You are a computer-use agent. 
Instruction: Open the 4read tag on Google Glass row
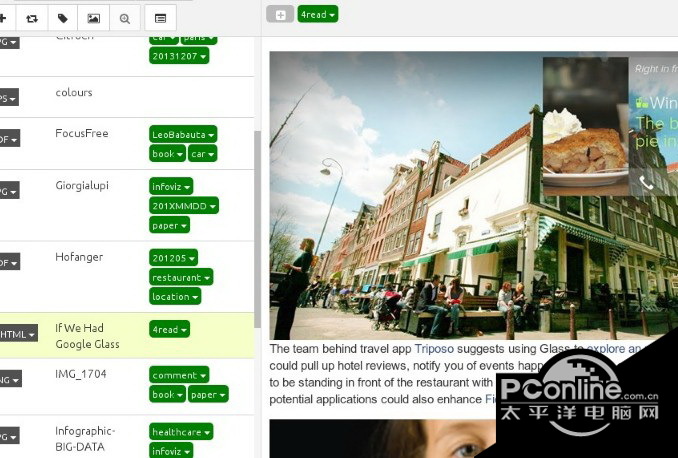pos(169,330)
